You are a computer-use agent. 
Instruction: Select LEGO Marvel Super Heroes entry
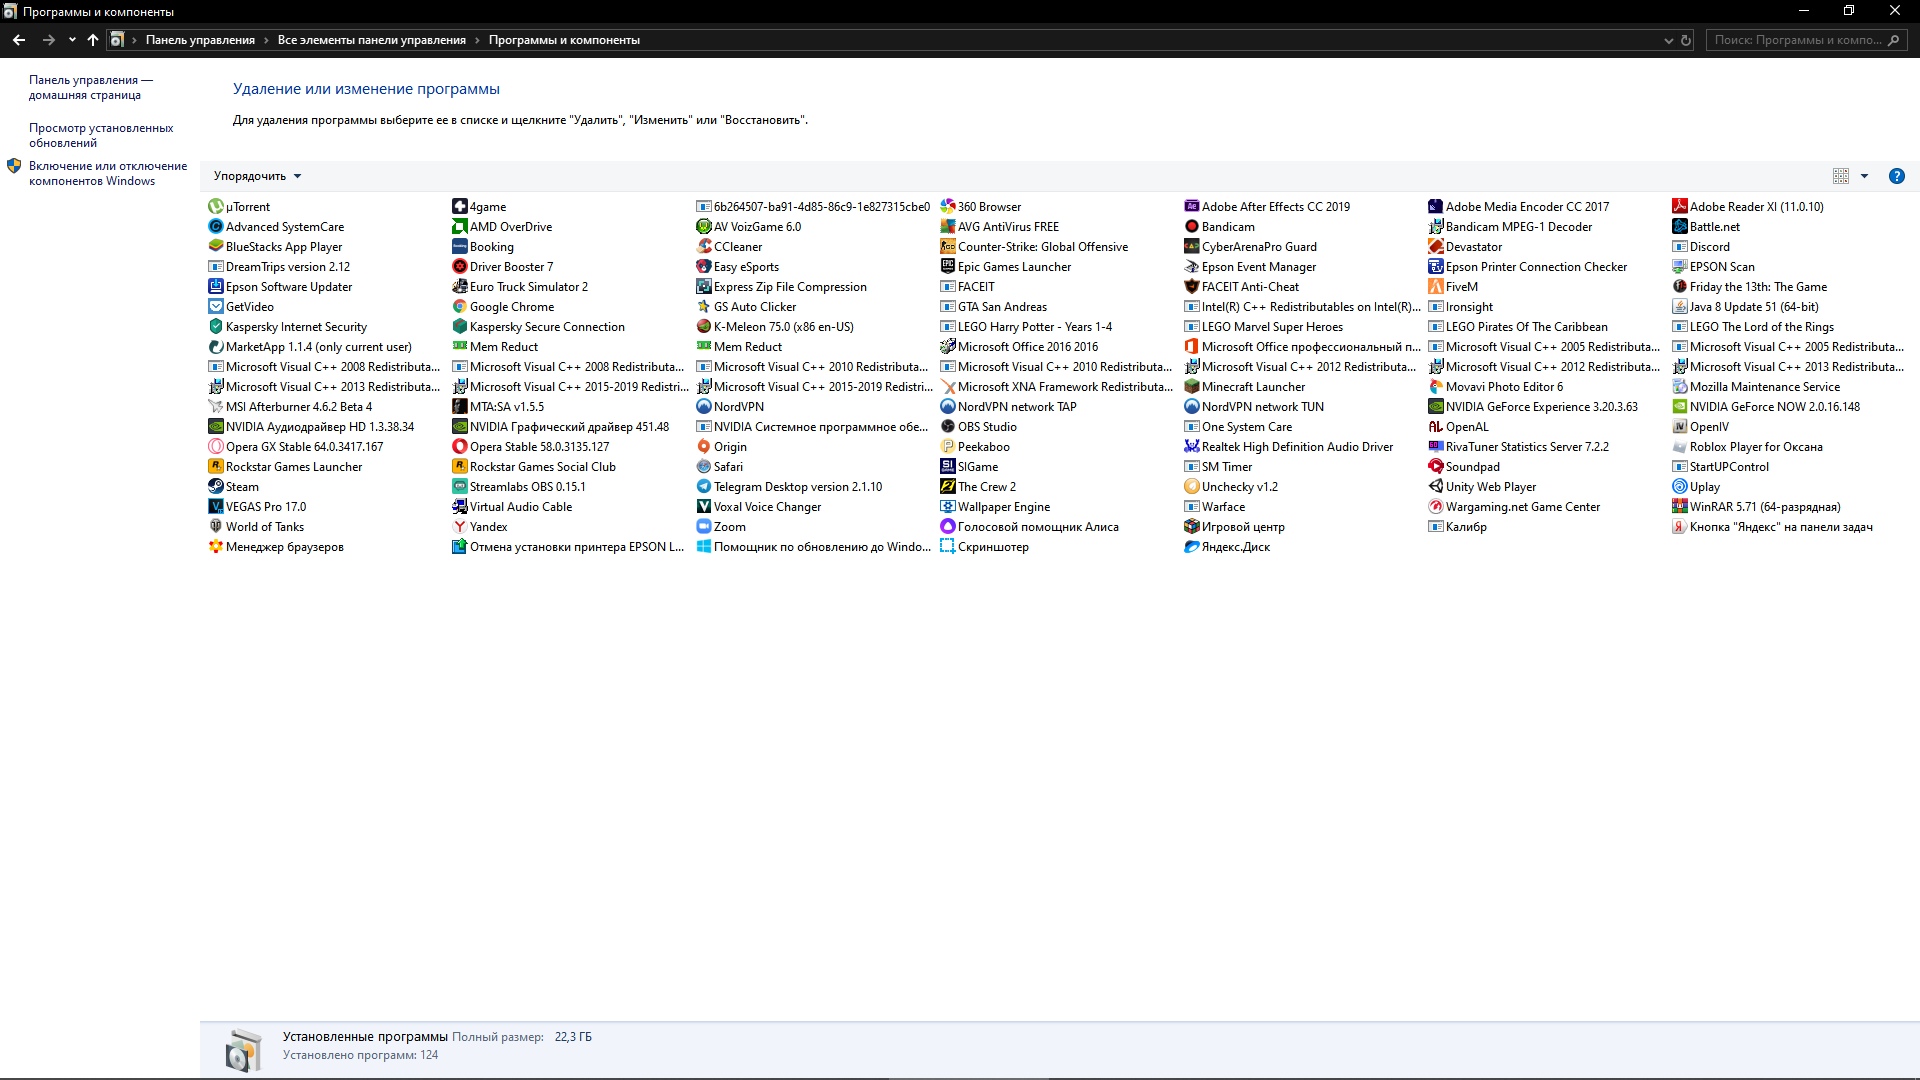tap(1264, 327)
